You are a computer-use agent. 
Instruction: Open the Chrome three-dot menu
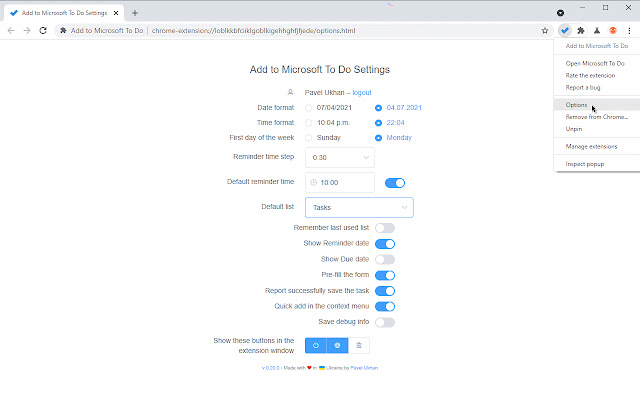[629, 31]
